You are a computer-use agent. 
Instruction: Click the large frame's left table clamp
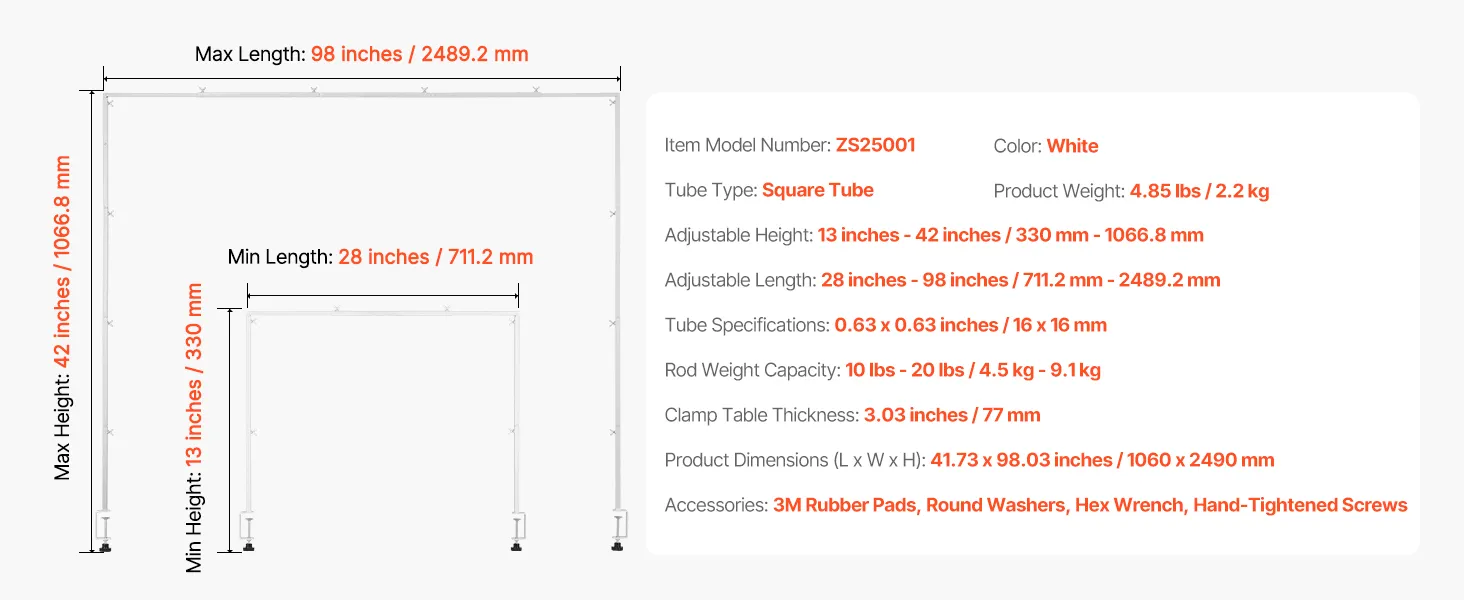(105, 528)
